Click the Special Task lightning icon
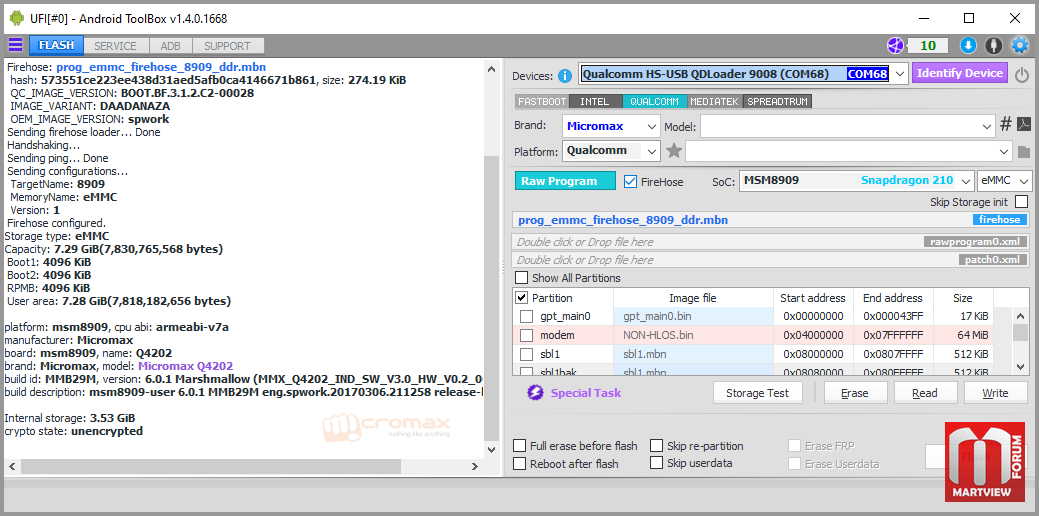1039x516 pixels. [535, 393]
